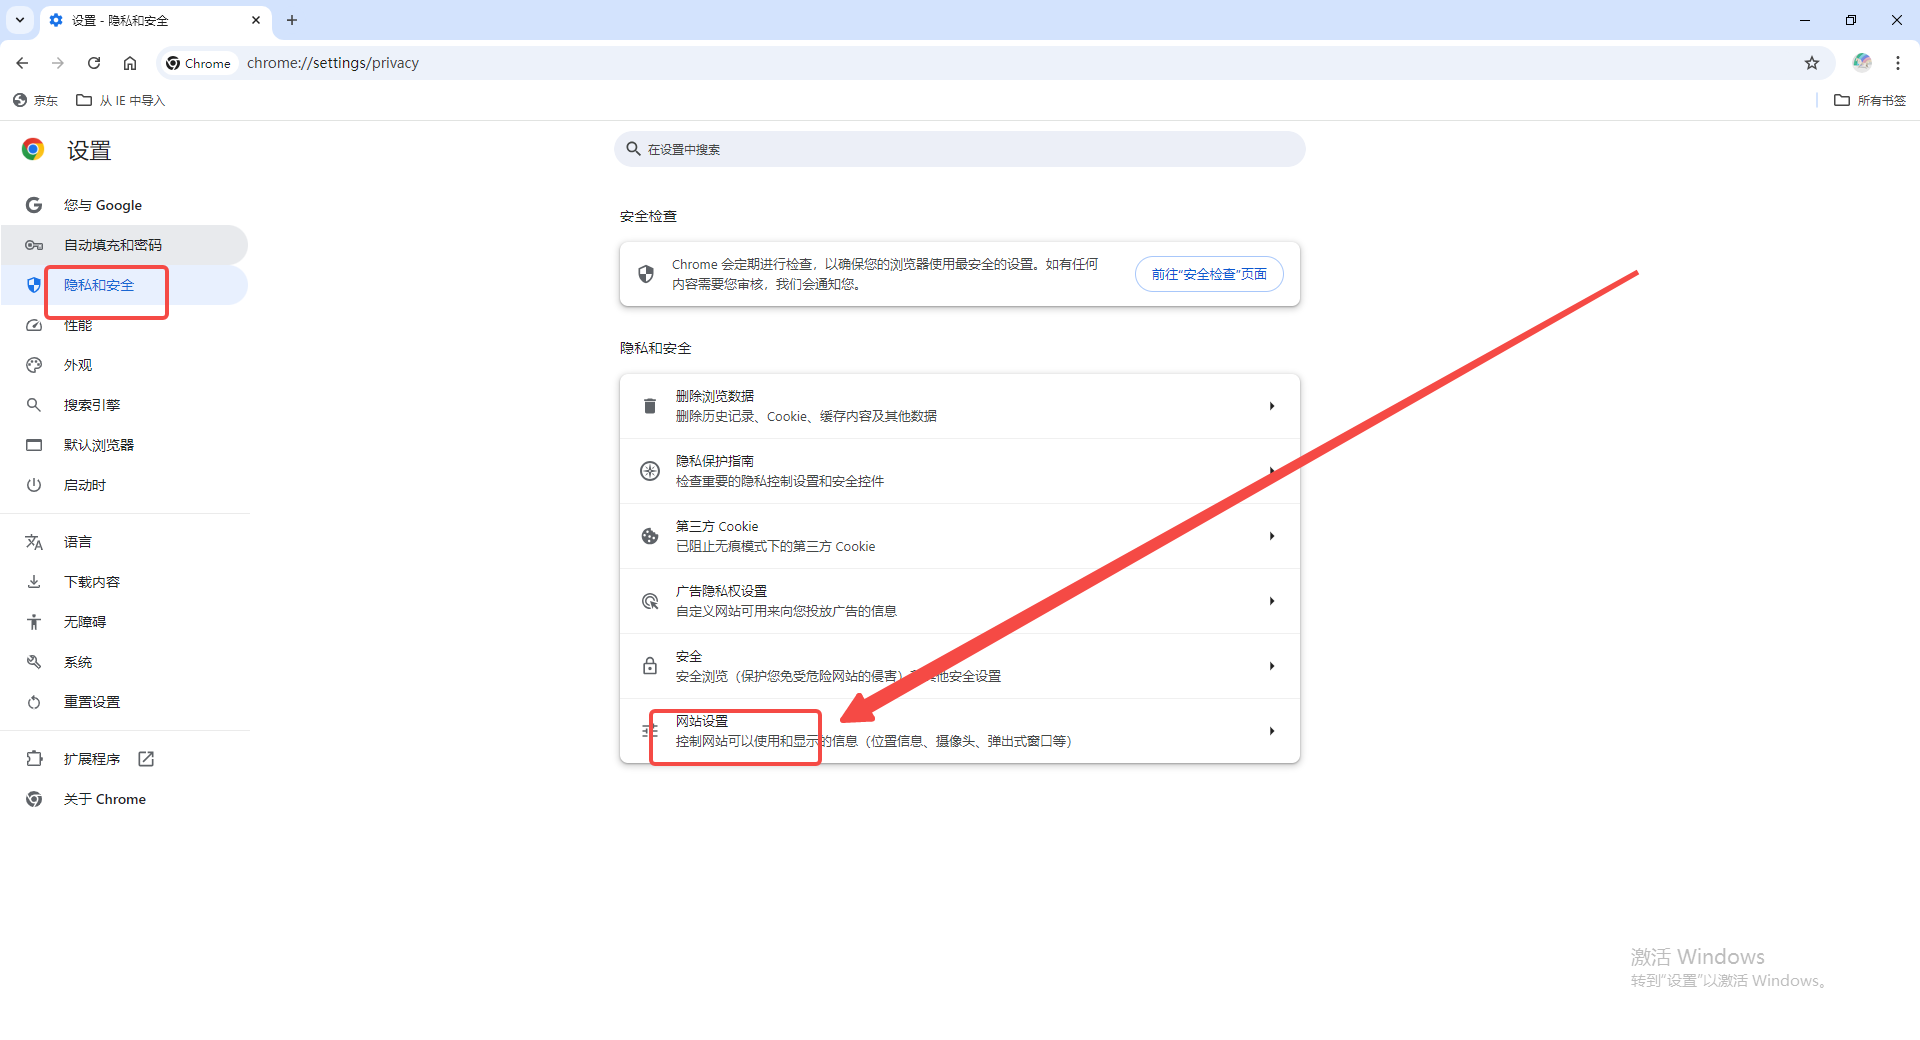Viewport: 1920px width, 1040px height.
Task: Open 删除浏览数据 row
Action: coord(960,406)
